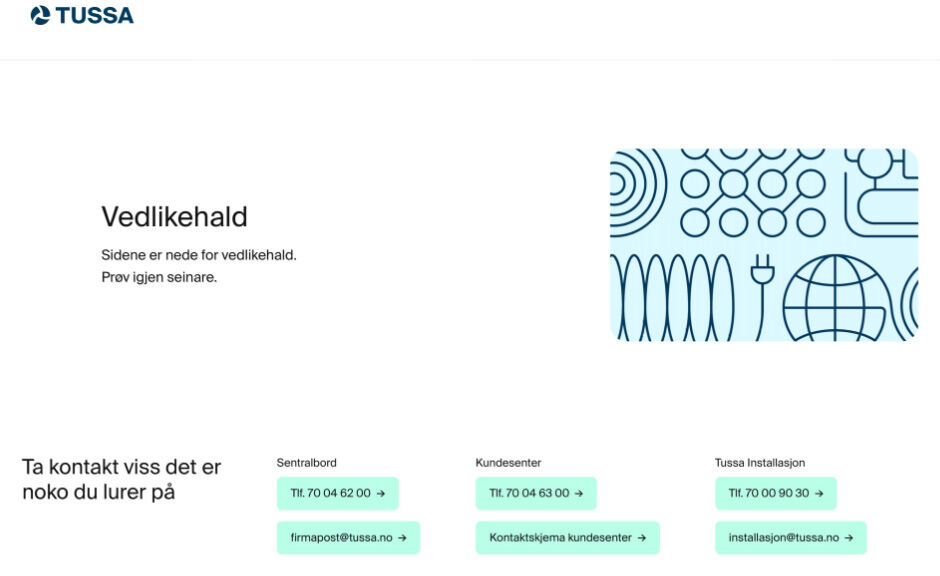Open firmapost@tussa.no email link
The image size is (940, 576).
[x=348, y=538]
